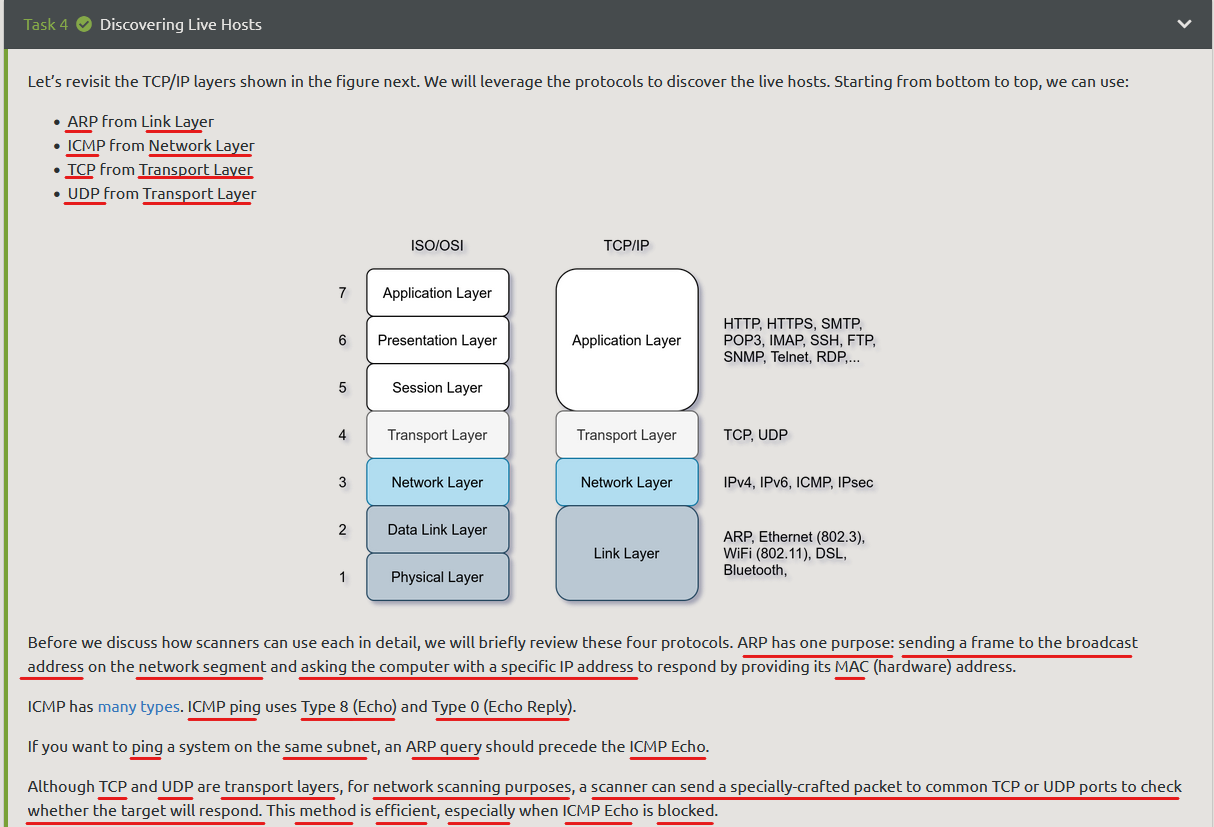The image size is (1214, 827).
Task: Click layer number 7 in the diagram
Action: [343, 293]
